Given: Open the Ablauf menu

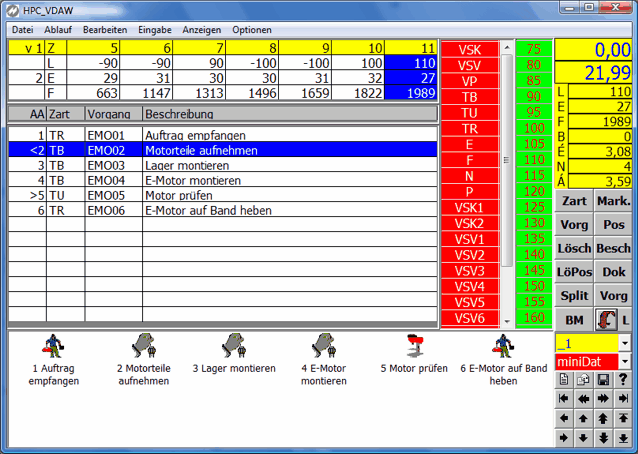Looking at the screenshot, I should (58, 30).
